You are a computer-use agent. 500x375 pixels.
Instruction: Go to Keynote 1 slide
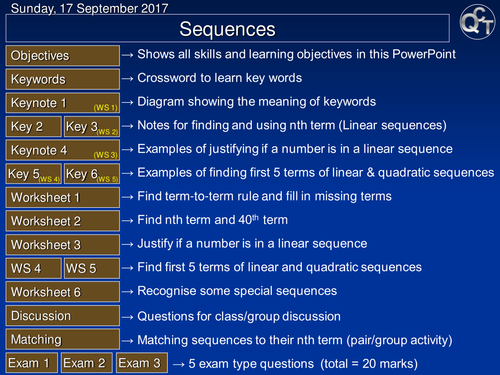[63, 103]
